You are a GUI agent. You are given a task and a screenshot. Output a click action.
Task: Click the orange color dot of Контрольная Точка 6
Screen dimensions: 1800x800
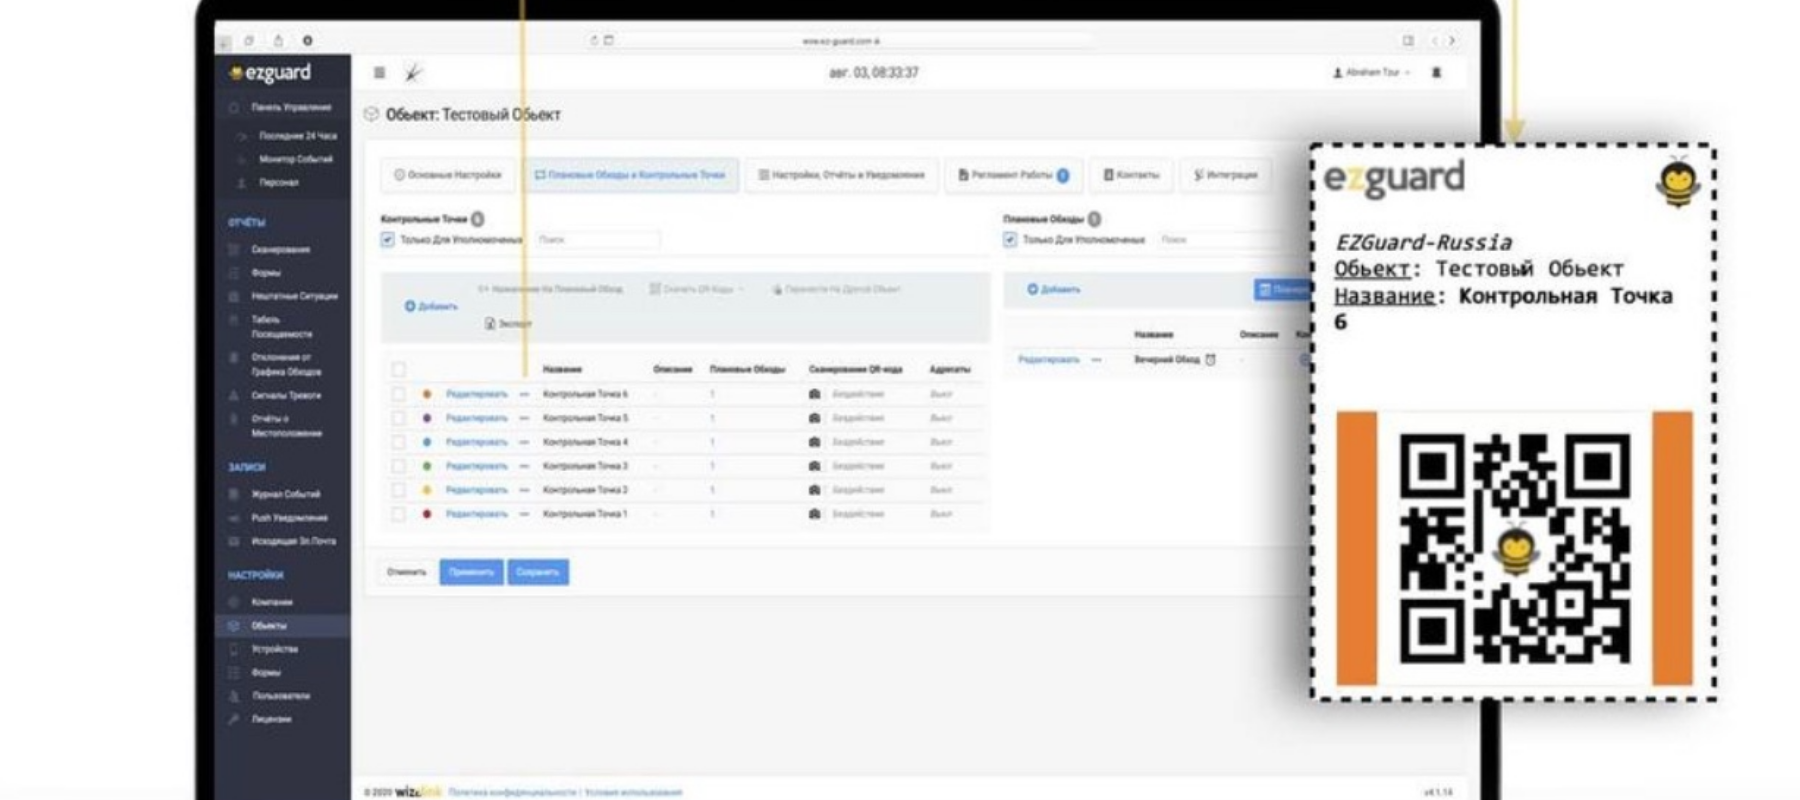(x=427, y=394)
